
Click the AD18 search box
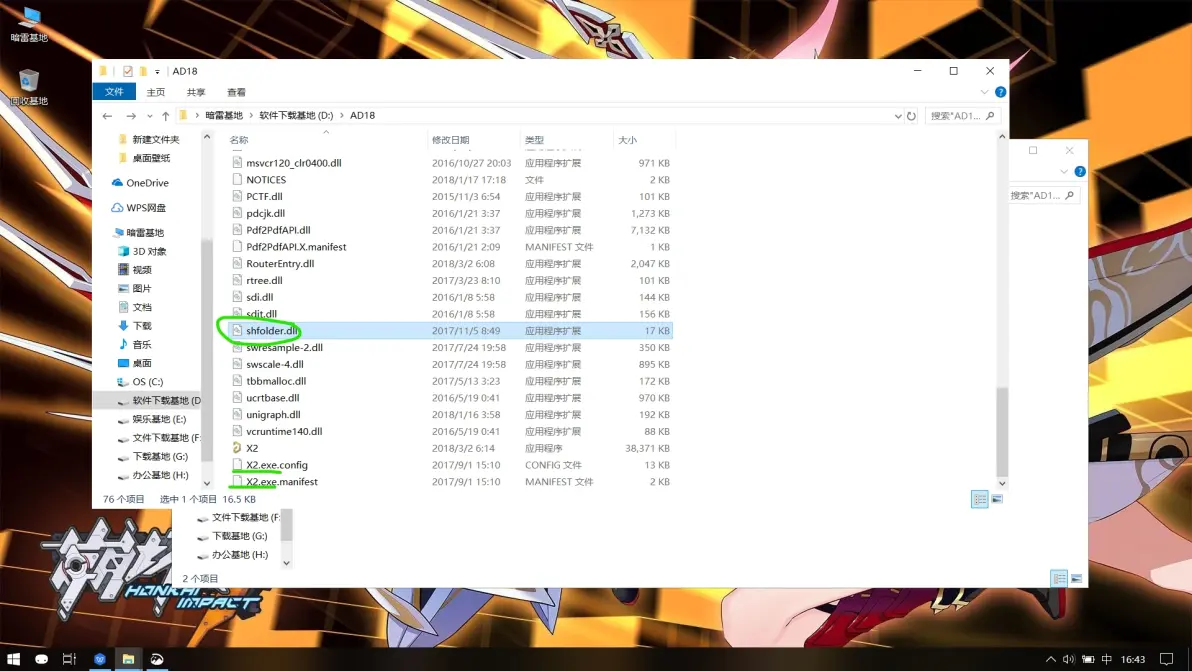(x=962, y=116)
